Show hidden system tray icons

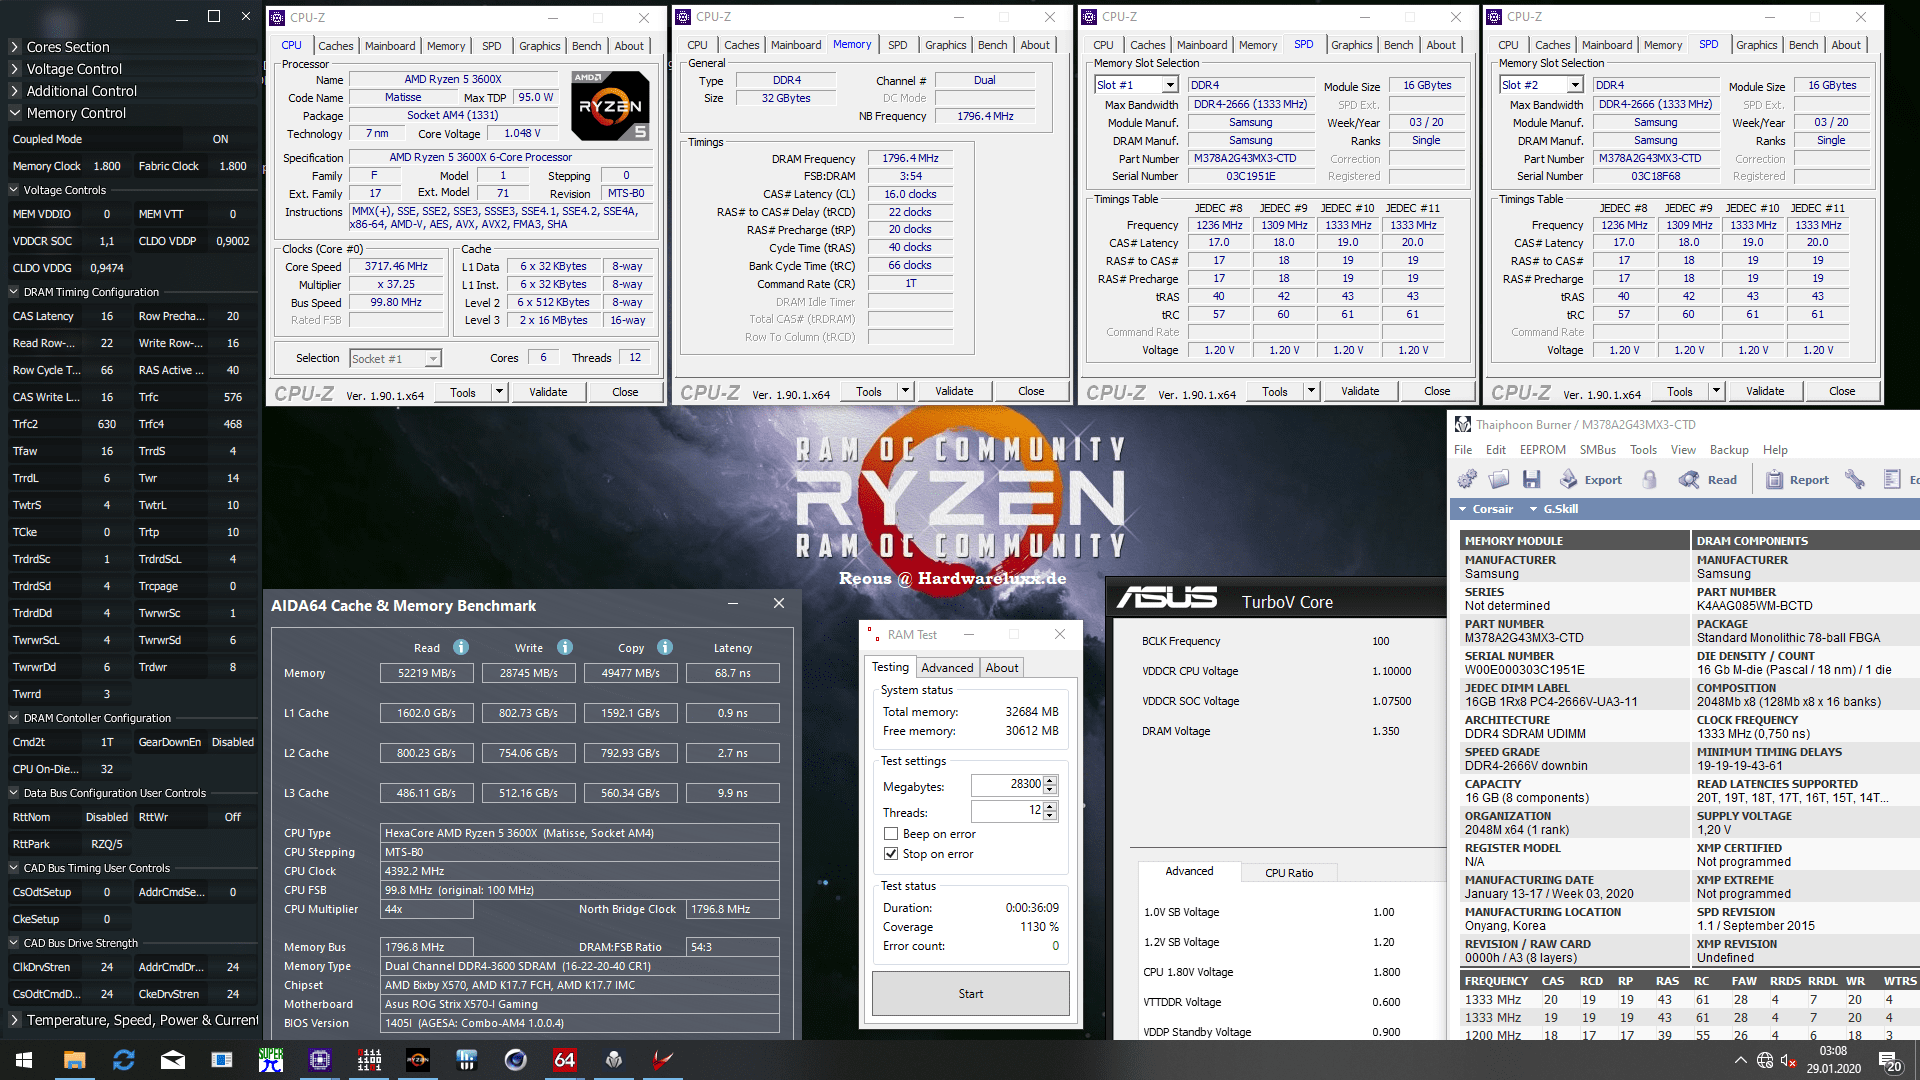[1741, 1061]
